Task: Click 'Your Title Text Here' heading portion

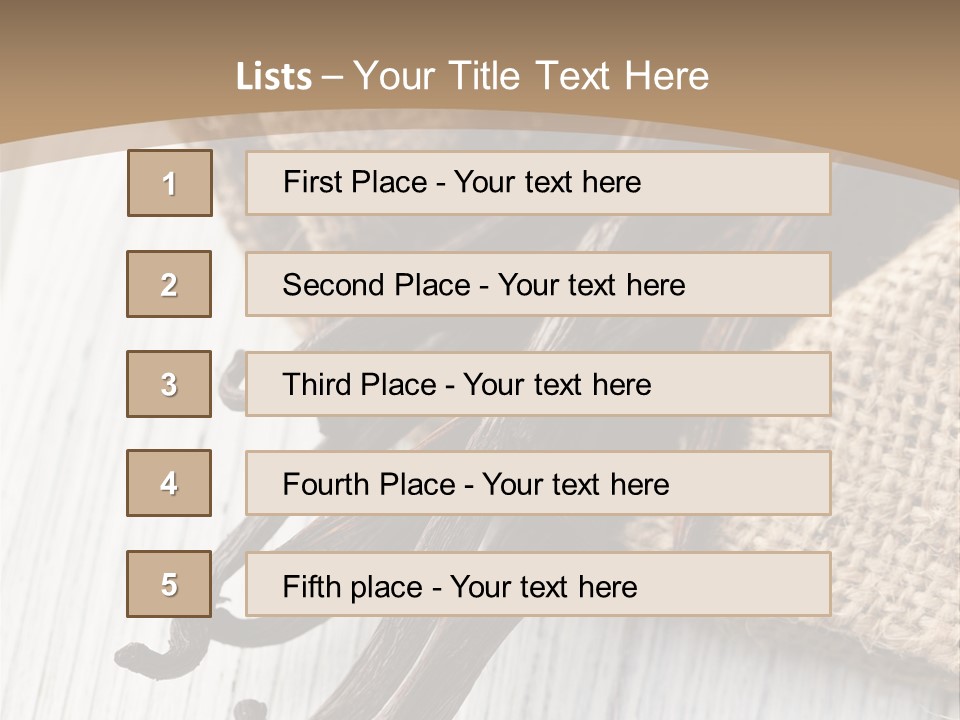Action: 531,76
